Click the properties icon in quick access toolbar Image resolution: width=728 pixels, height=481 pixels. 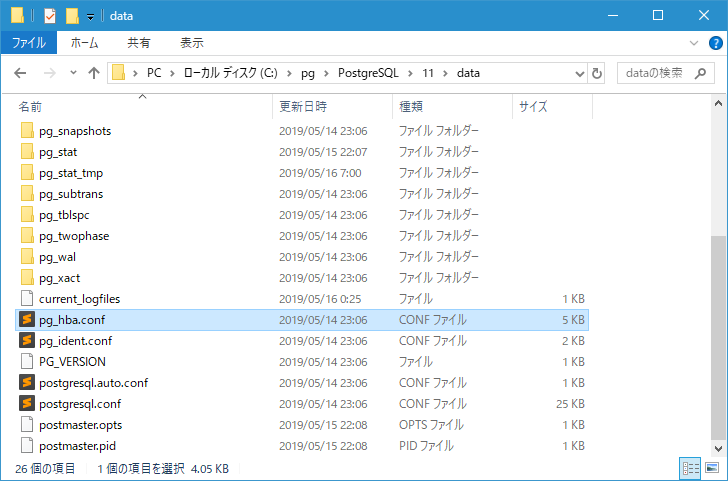coord(49,16)
